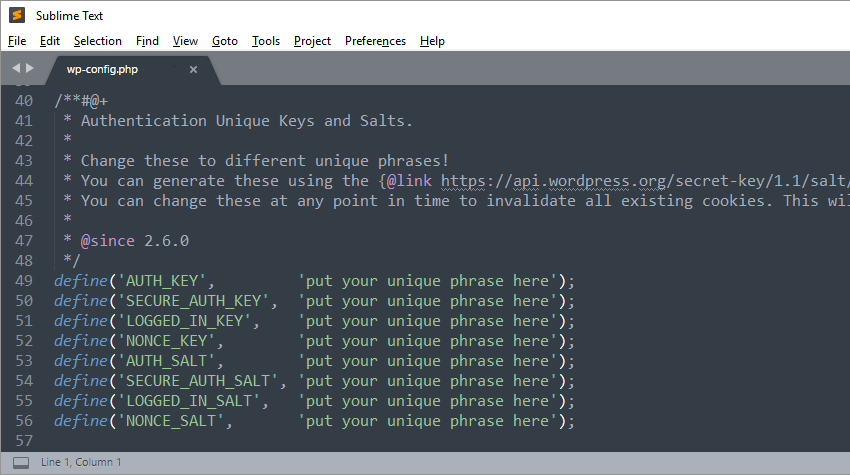
Task: Open the Find menu
Action: 147,41
